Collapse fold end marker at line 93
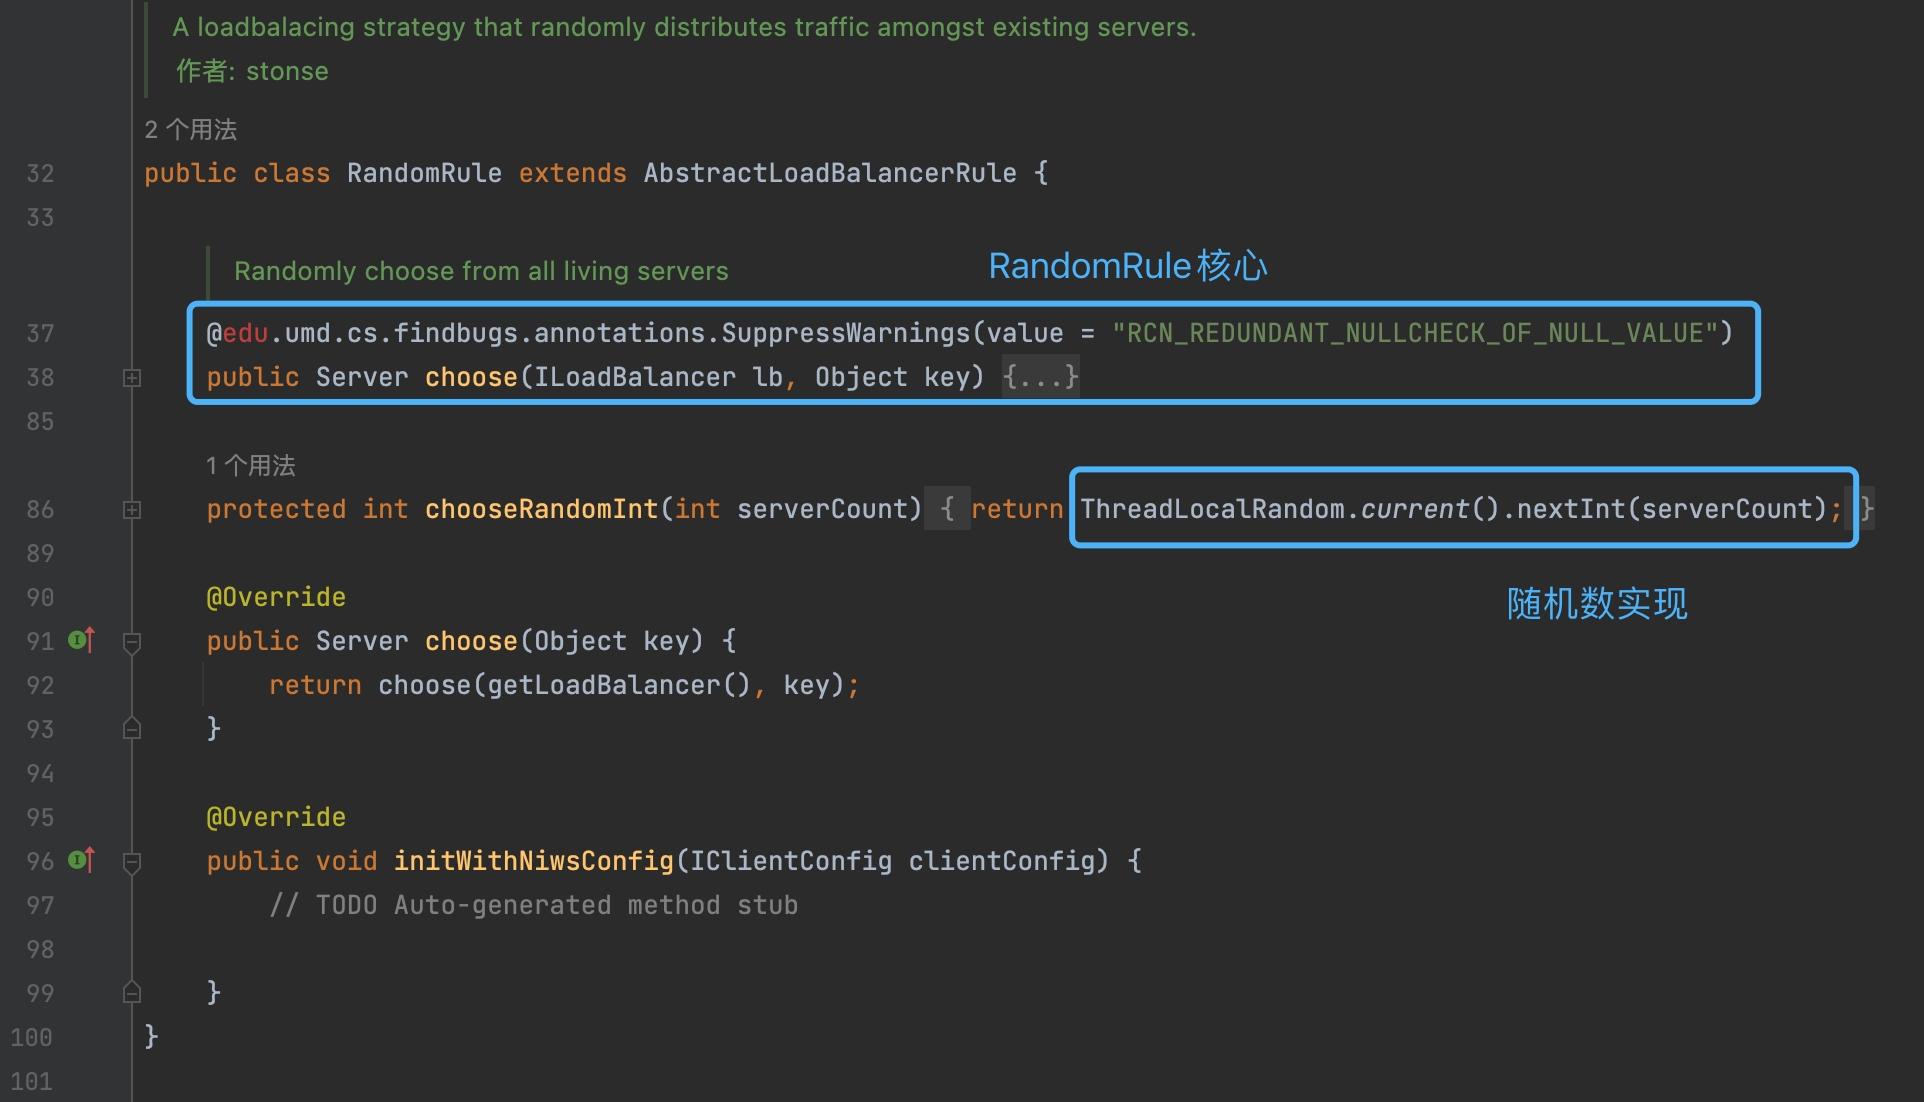The height and width of the screenshot is (1102, 1924). (x=132, y=728)
